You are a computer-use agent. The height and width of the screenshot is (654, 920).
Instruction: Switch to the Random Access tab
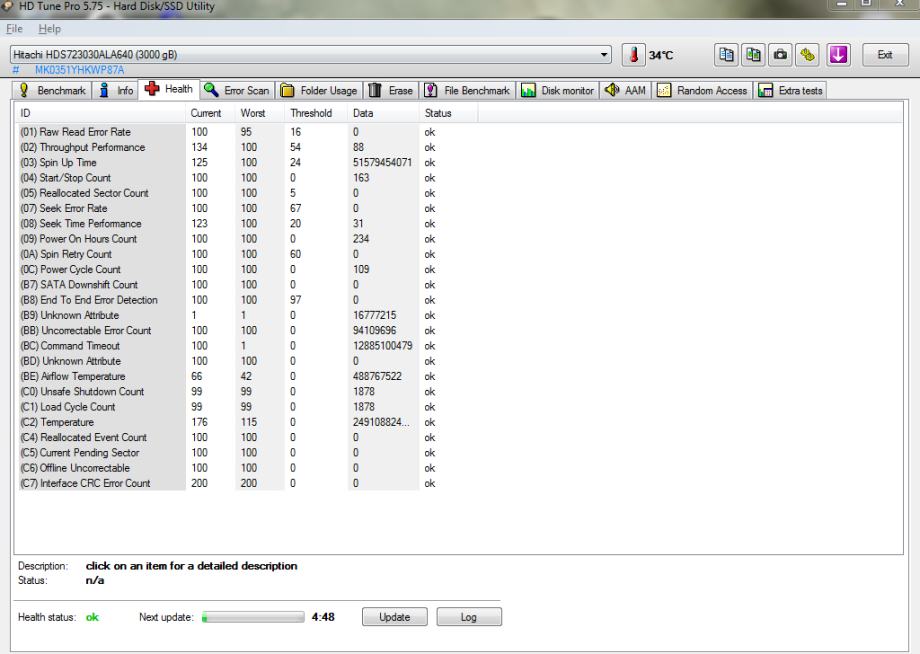click(x=702, y=90)
